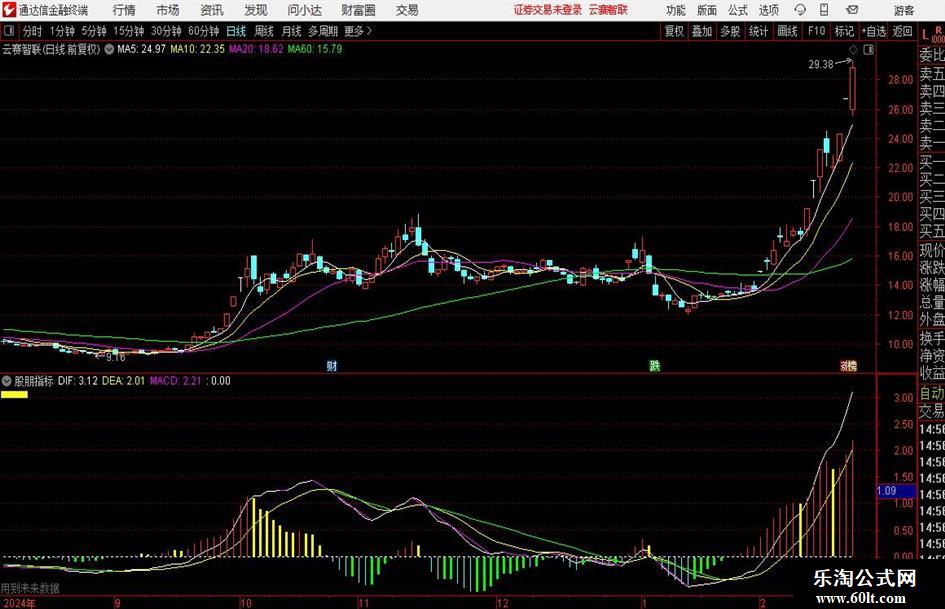Viewport: 945px width, 609px height.
Task: Open the 选项 menu
Action: 768,10
